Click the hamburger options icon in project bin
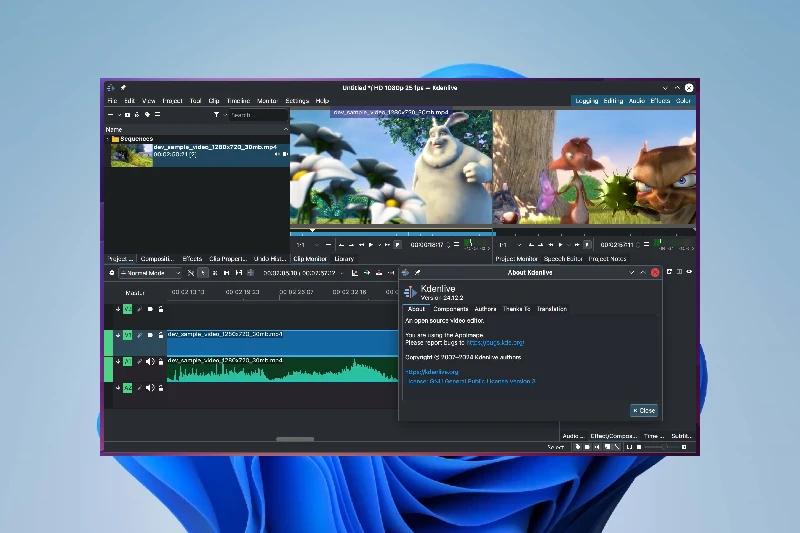This screenshot has width=800, height=533. click(158, 115)
